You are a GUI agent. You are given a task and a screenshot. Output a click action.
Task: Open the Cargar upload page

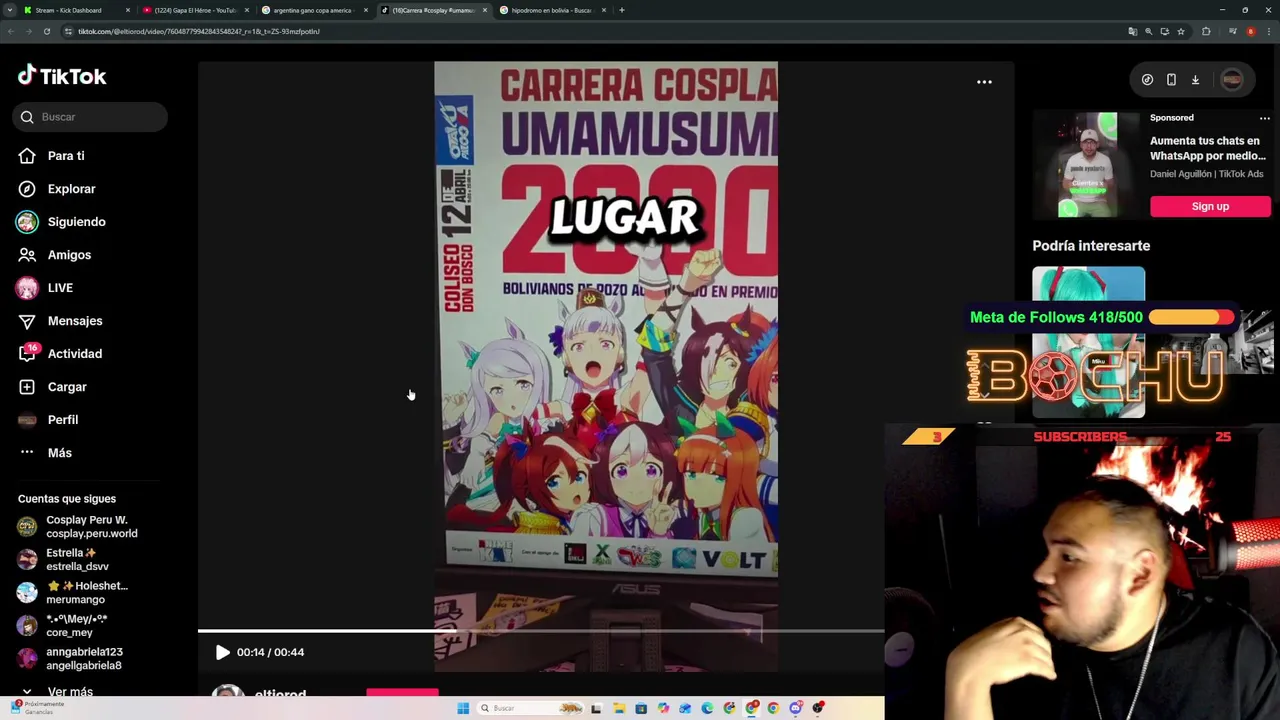tap(67, 387)
